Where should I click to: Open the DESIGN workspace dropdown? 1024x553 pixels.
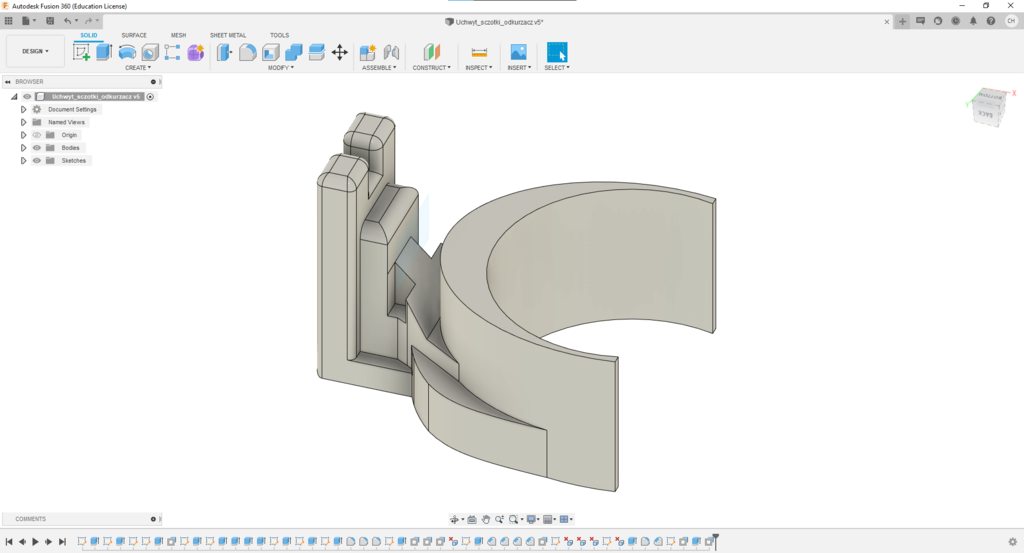coord(35,51)
